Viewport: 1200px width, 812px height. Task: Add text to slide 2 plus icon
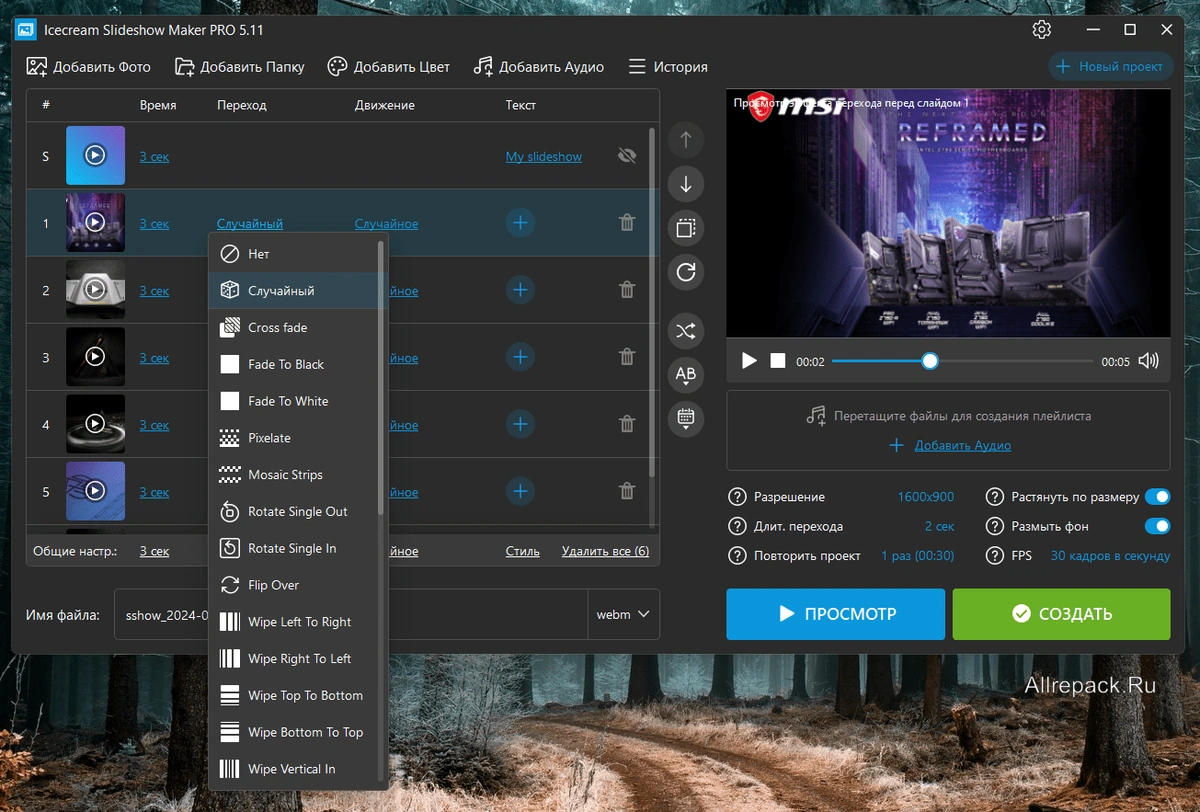(x=520, y=290)
